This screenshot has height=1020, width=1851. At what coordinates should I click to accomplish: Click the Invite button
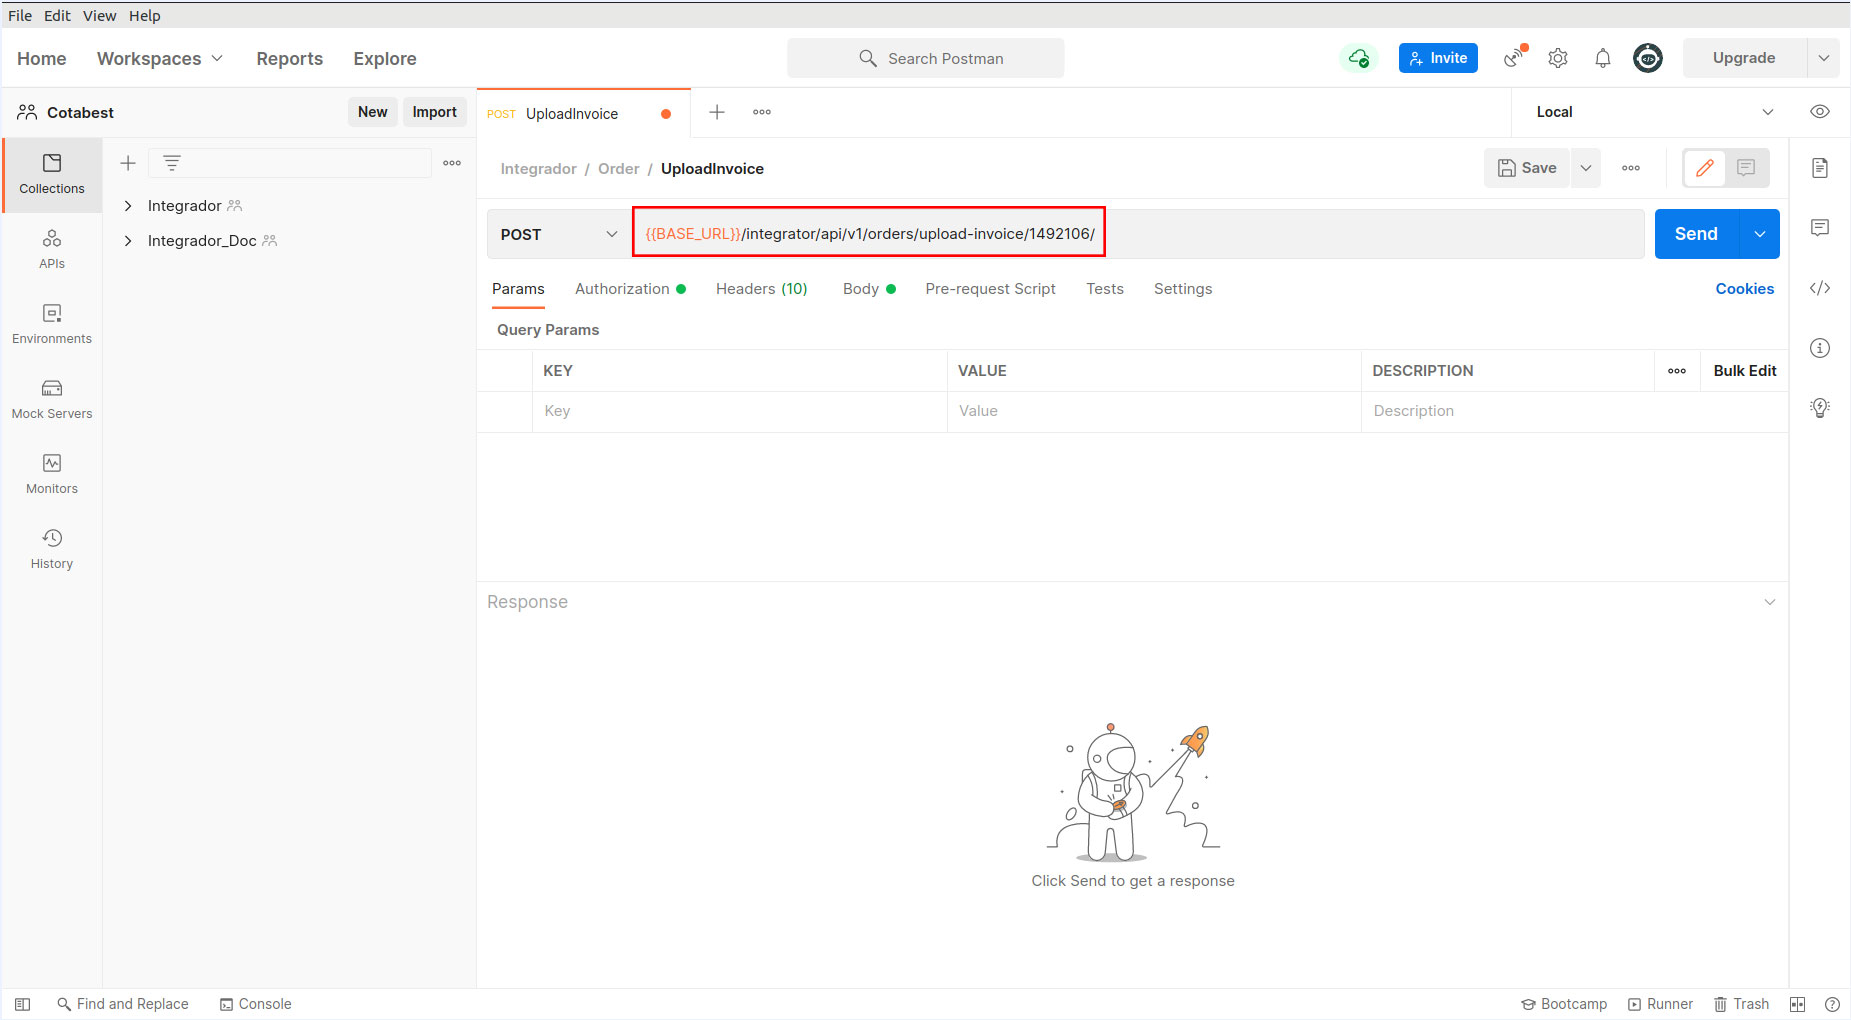click(1438, 58)
